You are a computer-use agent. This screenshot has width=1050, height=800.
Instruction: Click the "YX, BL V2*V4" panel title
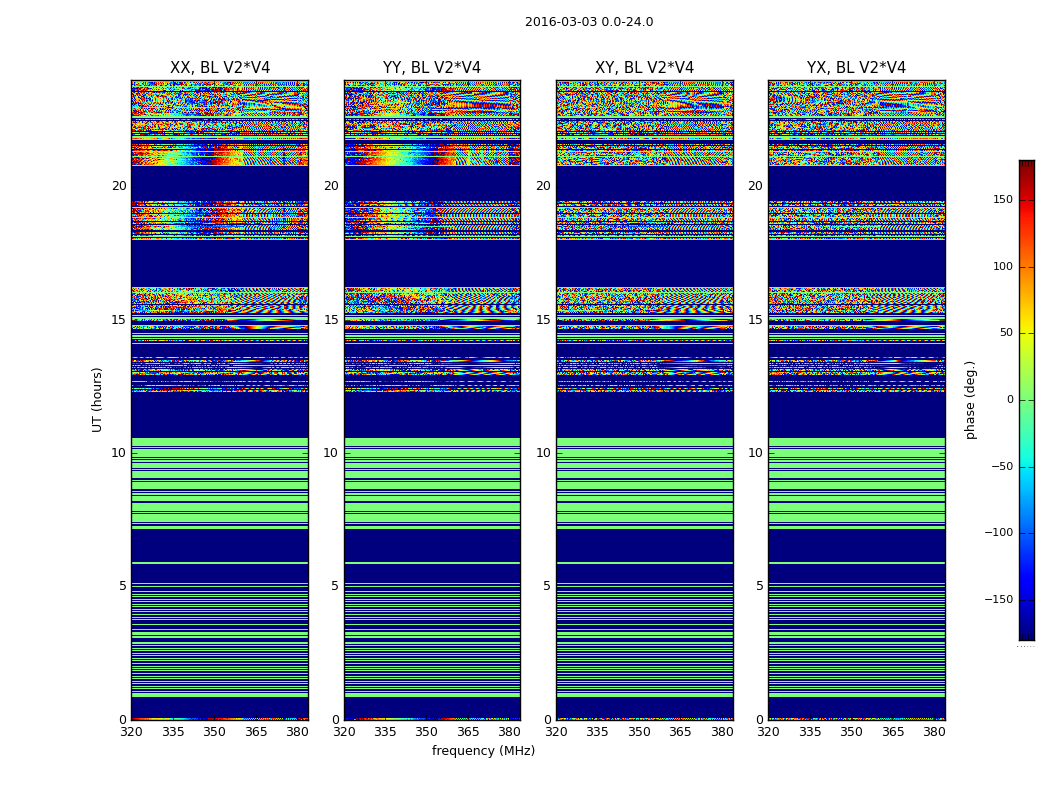[x=856, y=68]
